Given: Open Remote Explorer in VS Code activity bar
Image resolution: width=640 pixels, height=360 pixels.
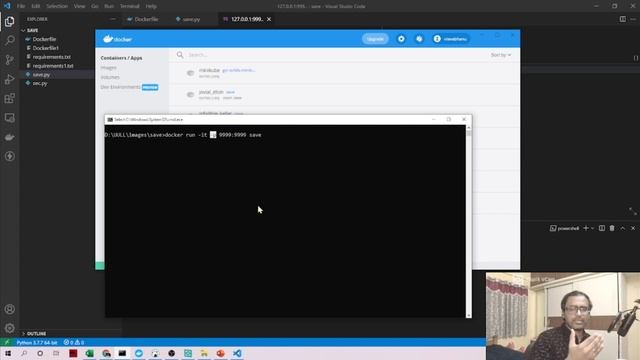Looking at the screenshot, I should coord(9,118).
